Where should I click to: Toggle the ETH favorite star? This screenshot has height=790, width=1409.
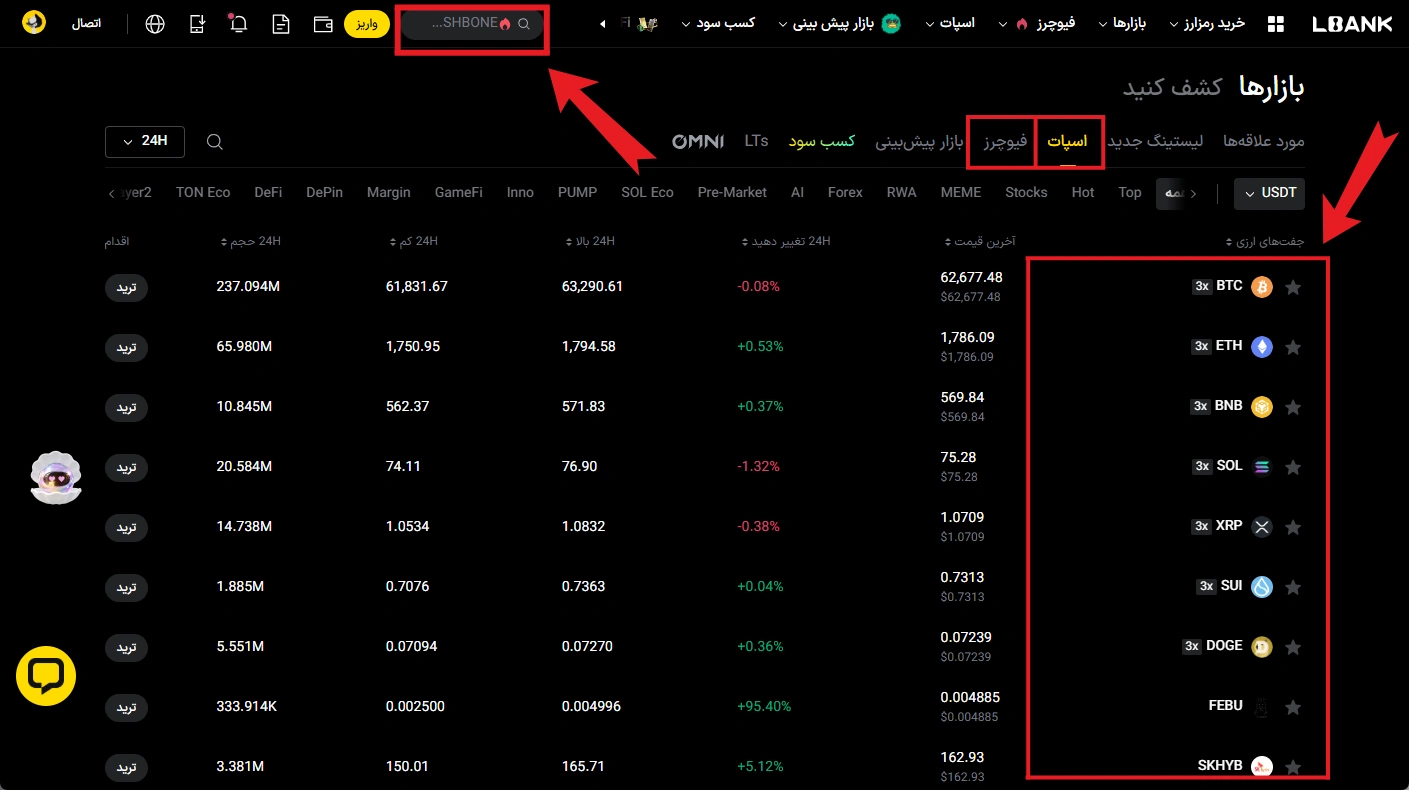pos(1293,348)
